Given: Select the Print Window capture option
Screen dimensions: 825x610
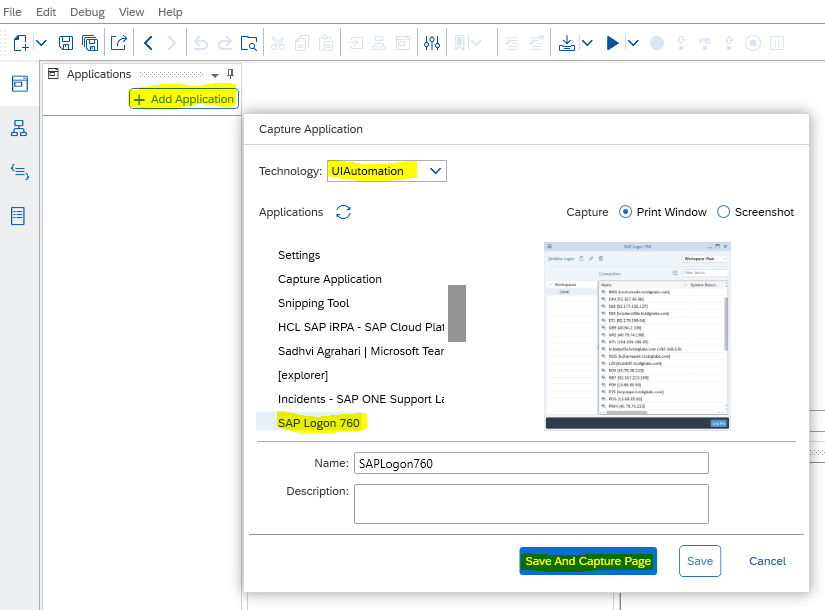Looking at the screenshot, I should tap(626, 212).
